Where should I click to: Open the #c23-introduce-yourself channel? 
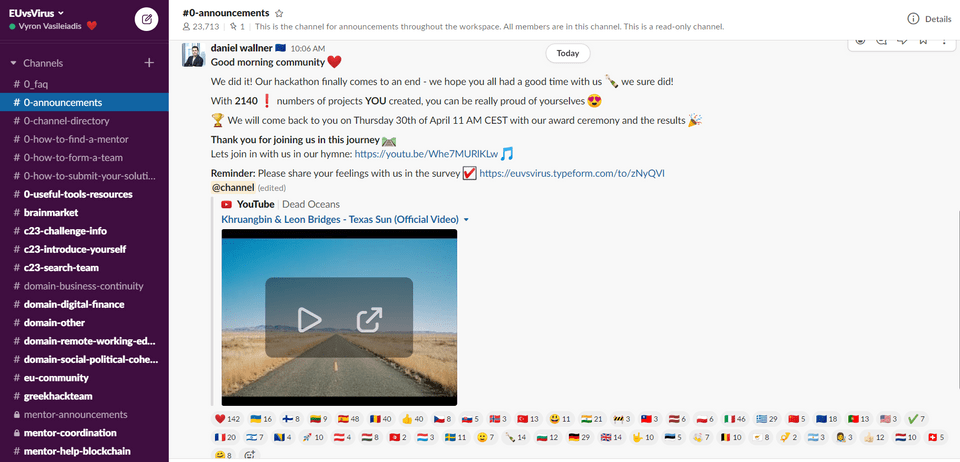(x=84, y=249)
